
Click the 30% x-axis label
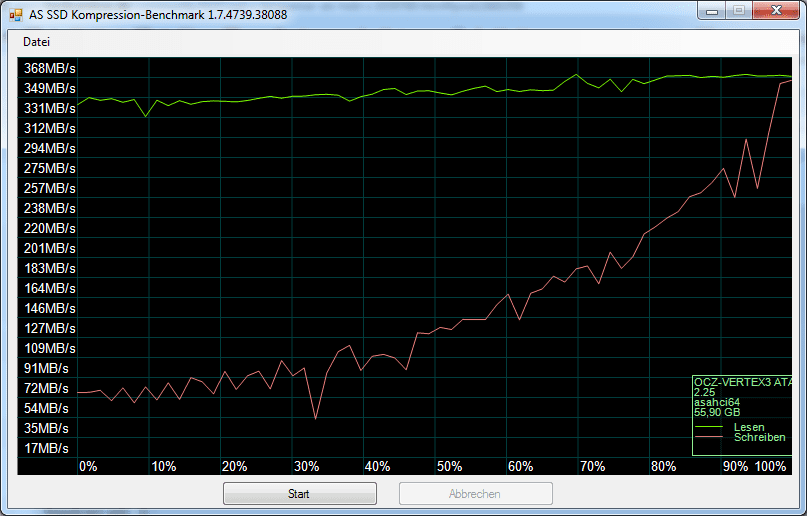[x=307, y=467]
